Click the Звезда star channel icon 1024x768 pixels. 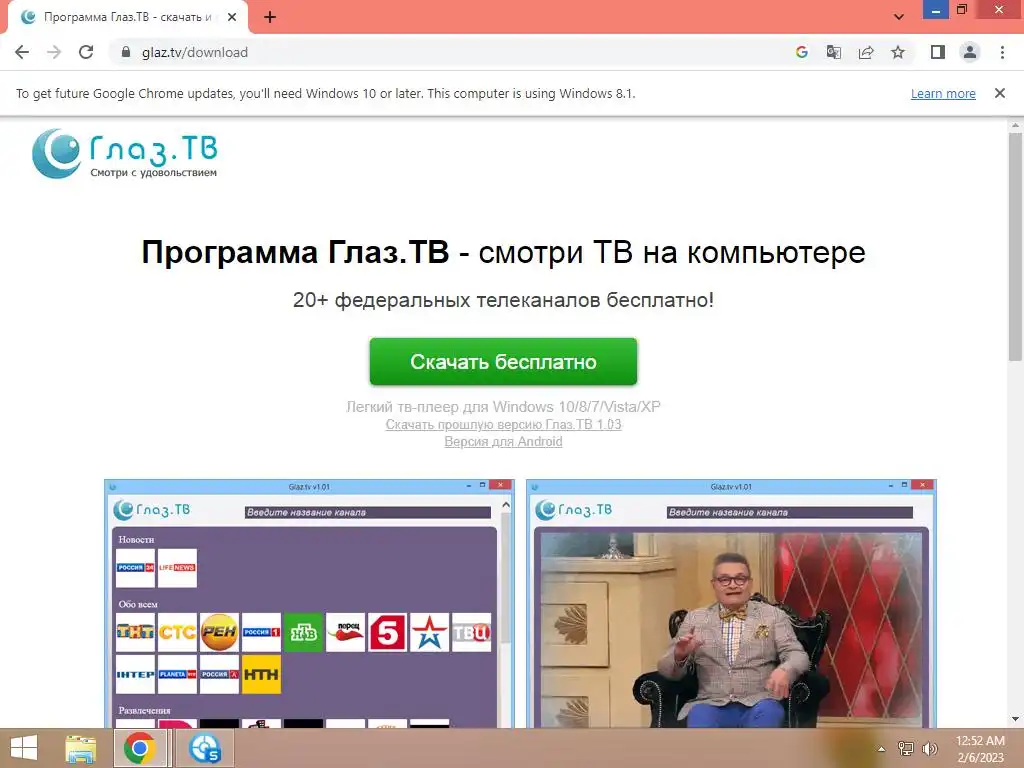(430, 632)
